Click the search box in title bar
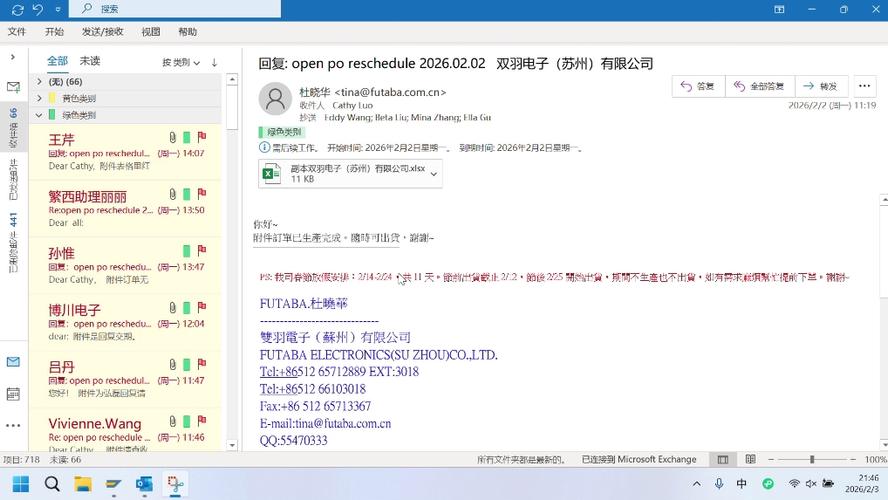 tap(174, 8)
